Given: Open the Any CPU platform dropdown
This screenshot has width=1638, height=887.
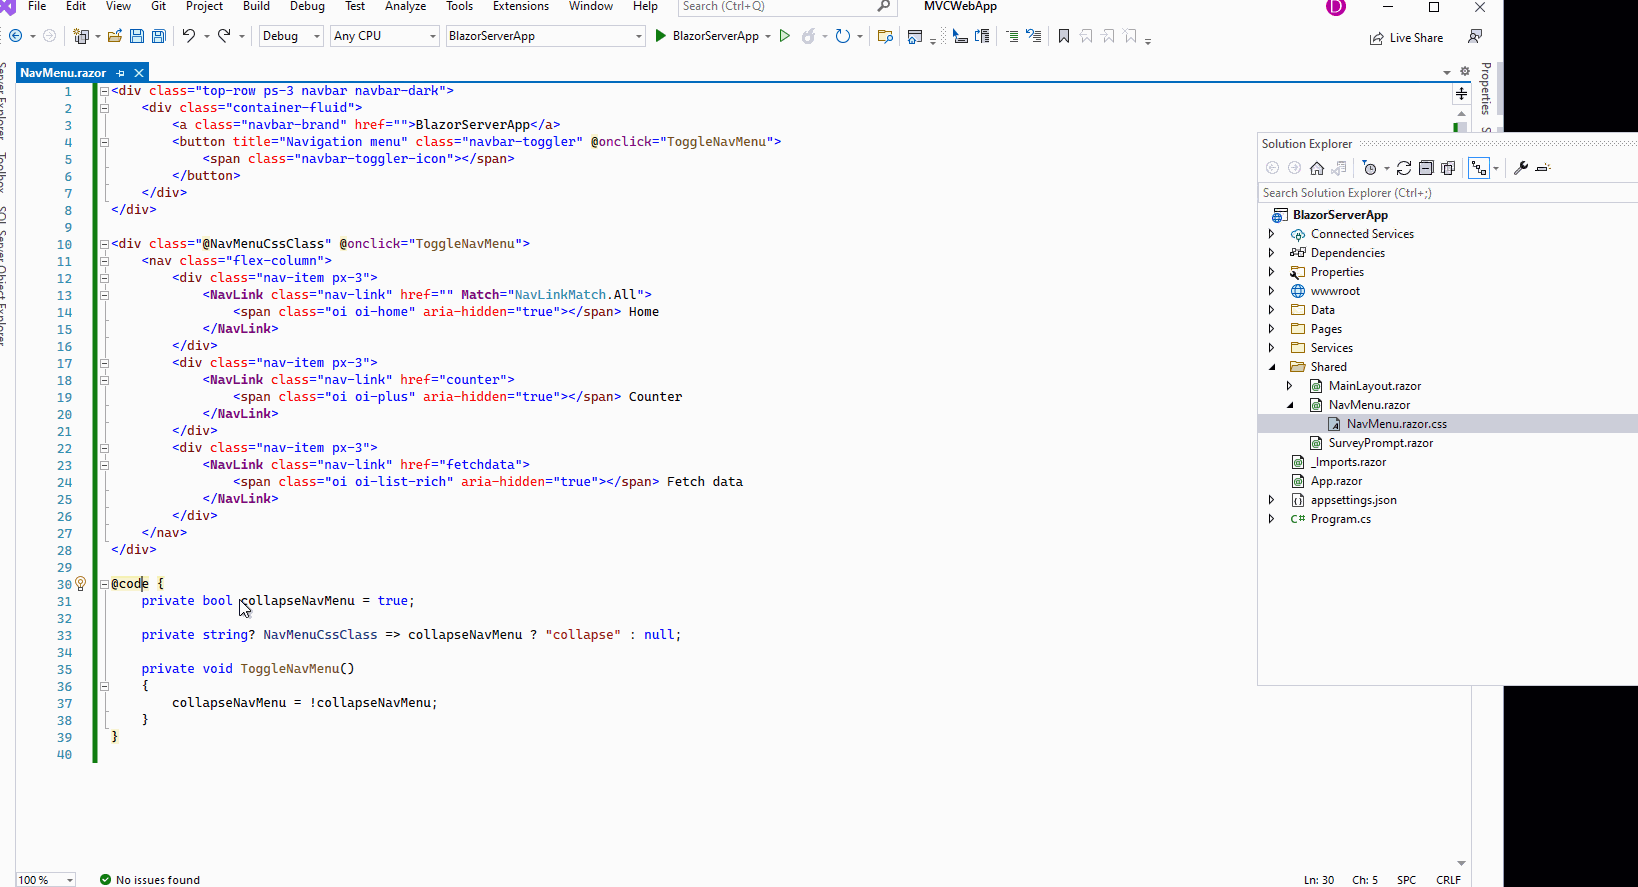Looking at the screenshot, I should [x=385, y=36].
